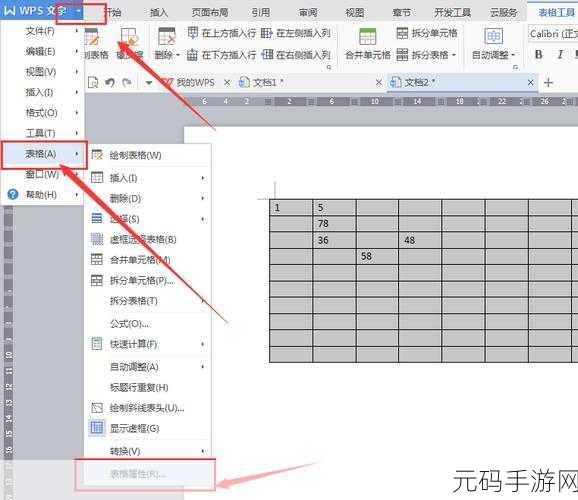The image size is (578, 500).
Task: Open the 工具(T) menu
Action: point(43,133)
